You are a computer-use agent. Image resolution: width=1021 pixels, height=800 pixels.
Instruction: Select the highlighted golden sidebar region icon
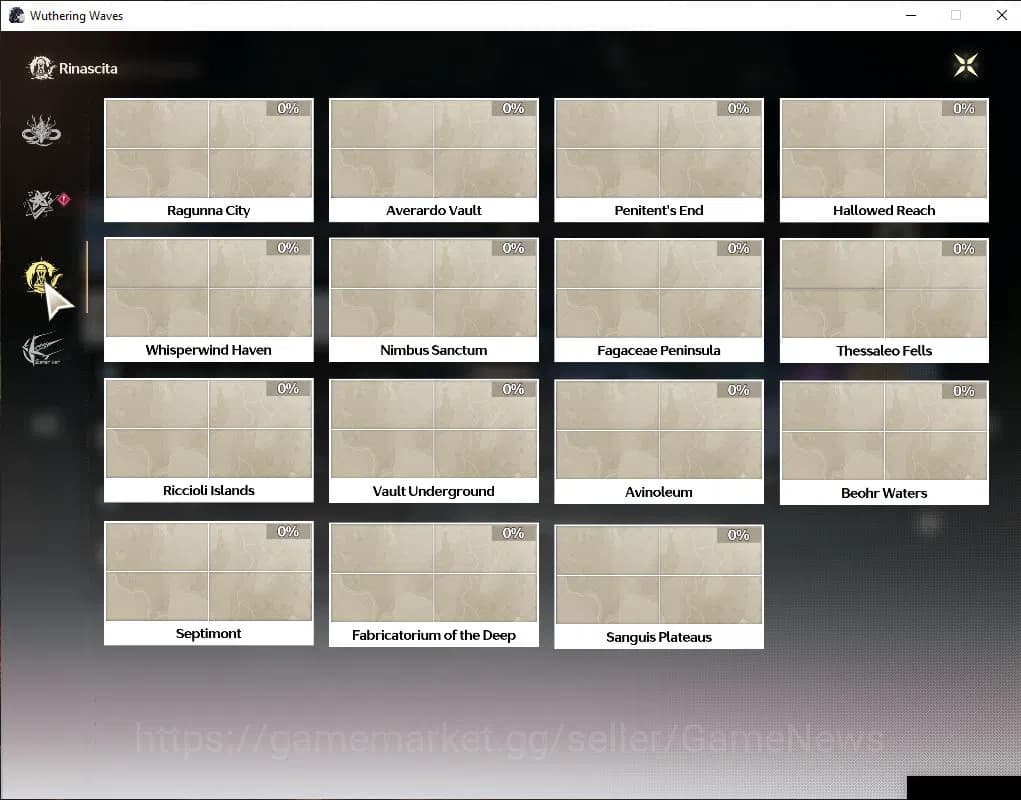coord(42,277)
